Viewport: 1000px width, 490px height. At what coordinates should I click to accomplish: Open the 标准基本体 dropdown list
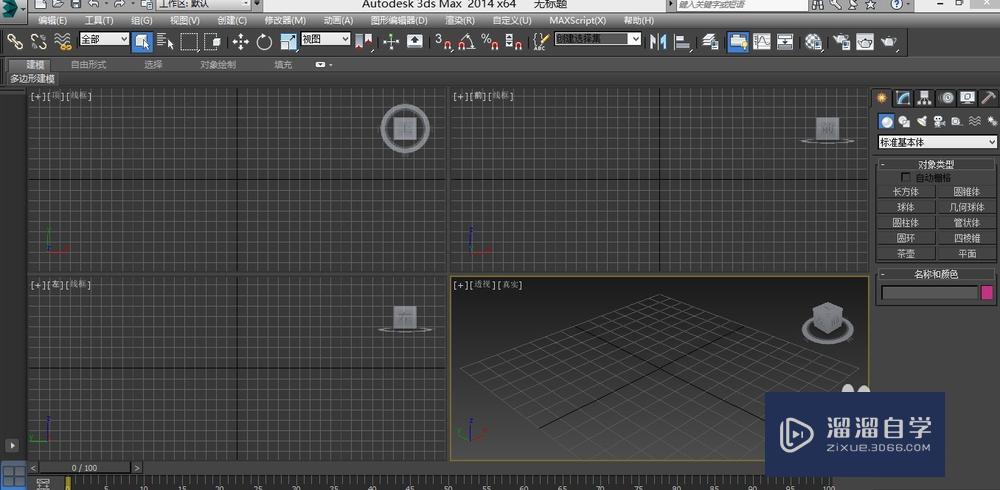(937, 142)
